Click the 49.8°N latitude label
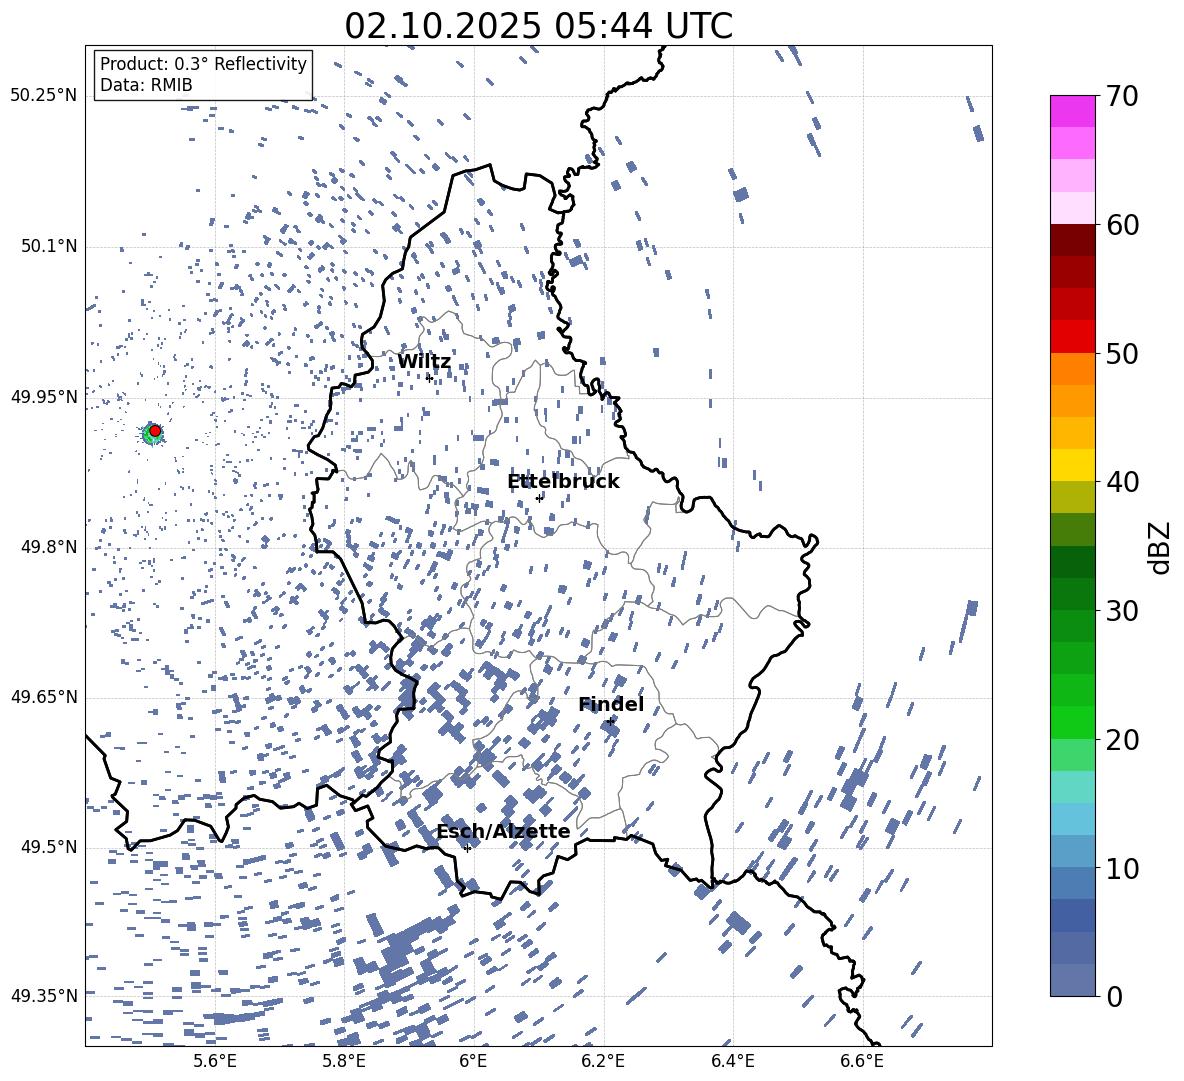Image resolution: width=1184 pixels, height=1081 pixels. (x=50, y=547)
